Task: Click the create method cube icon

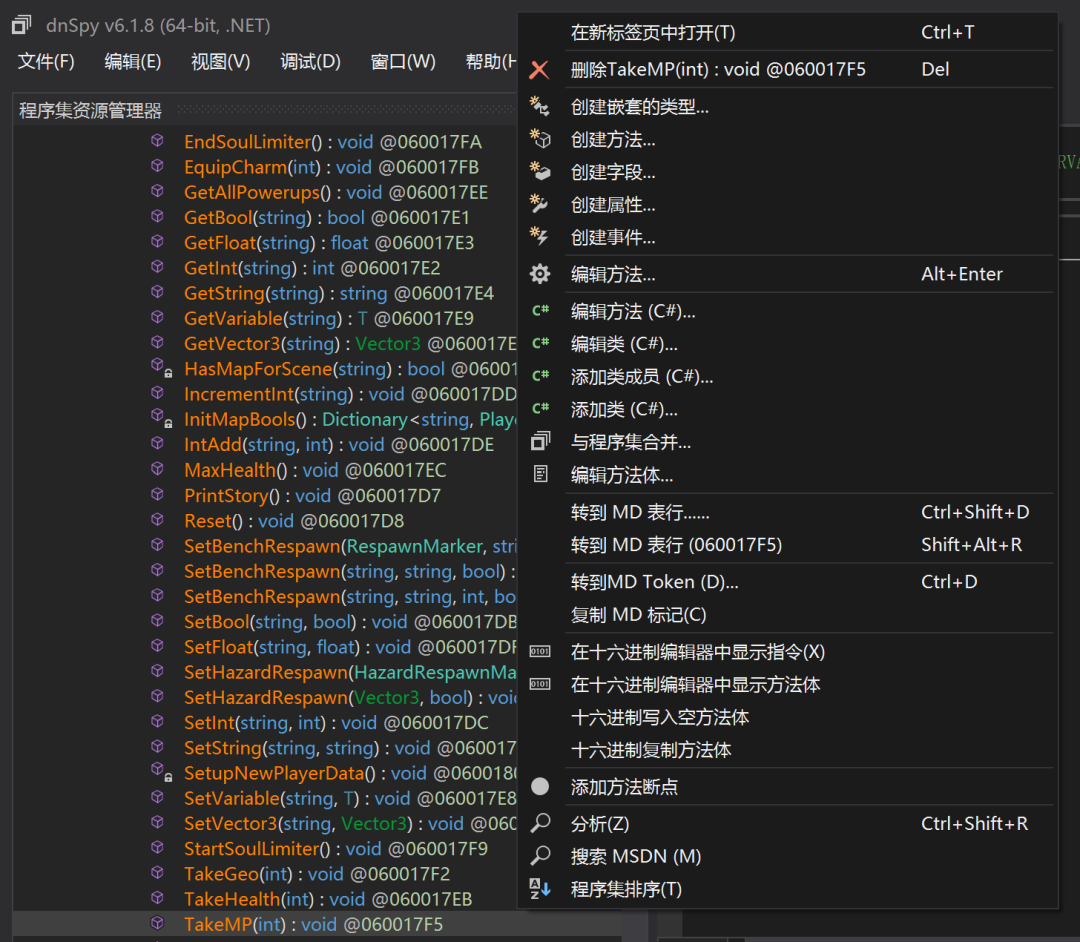Action: coord(539,139)
